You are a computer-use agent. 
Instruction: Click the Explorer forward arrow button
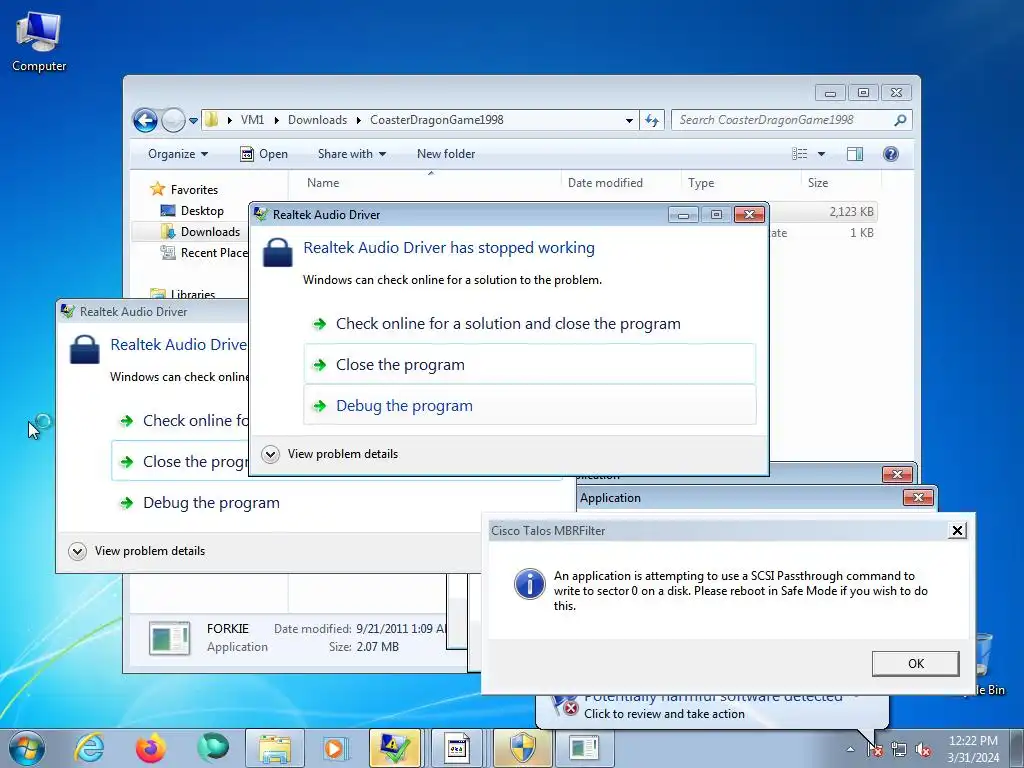173,120
